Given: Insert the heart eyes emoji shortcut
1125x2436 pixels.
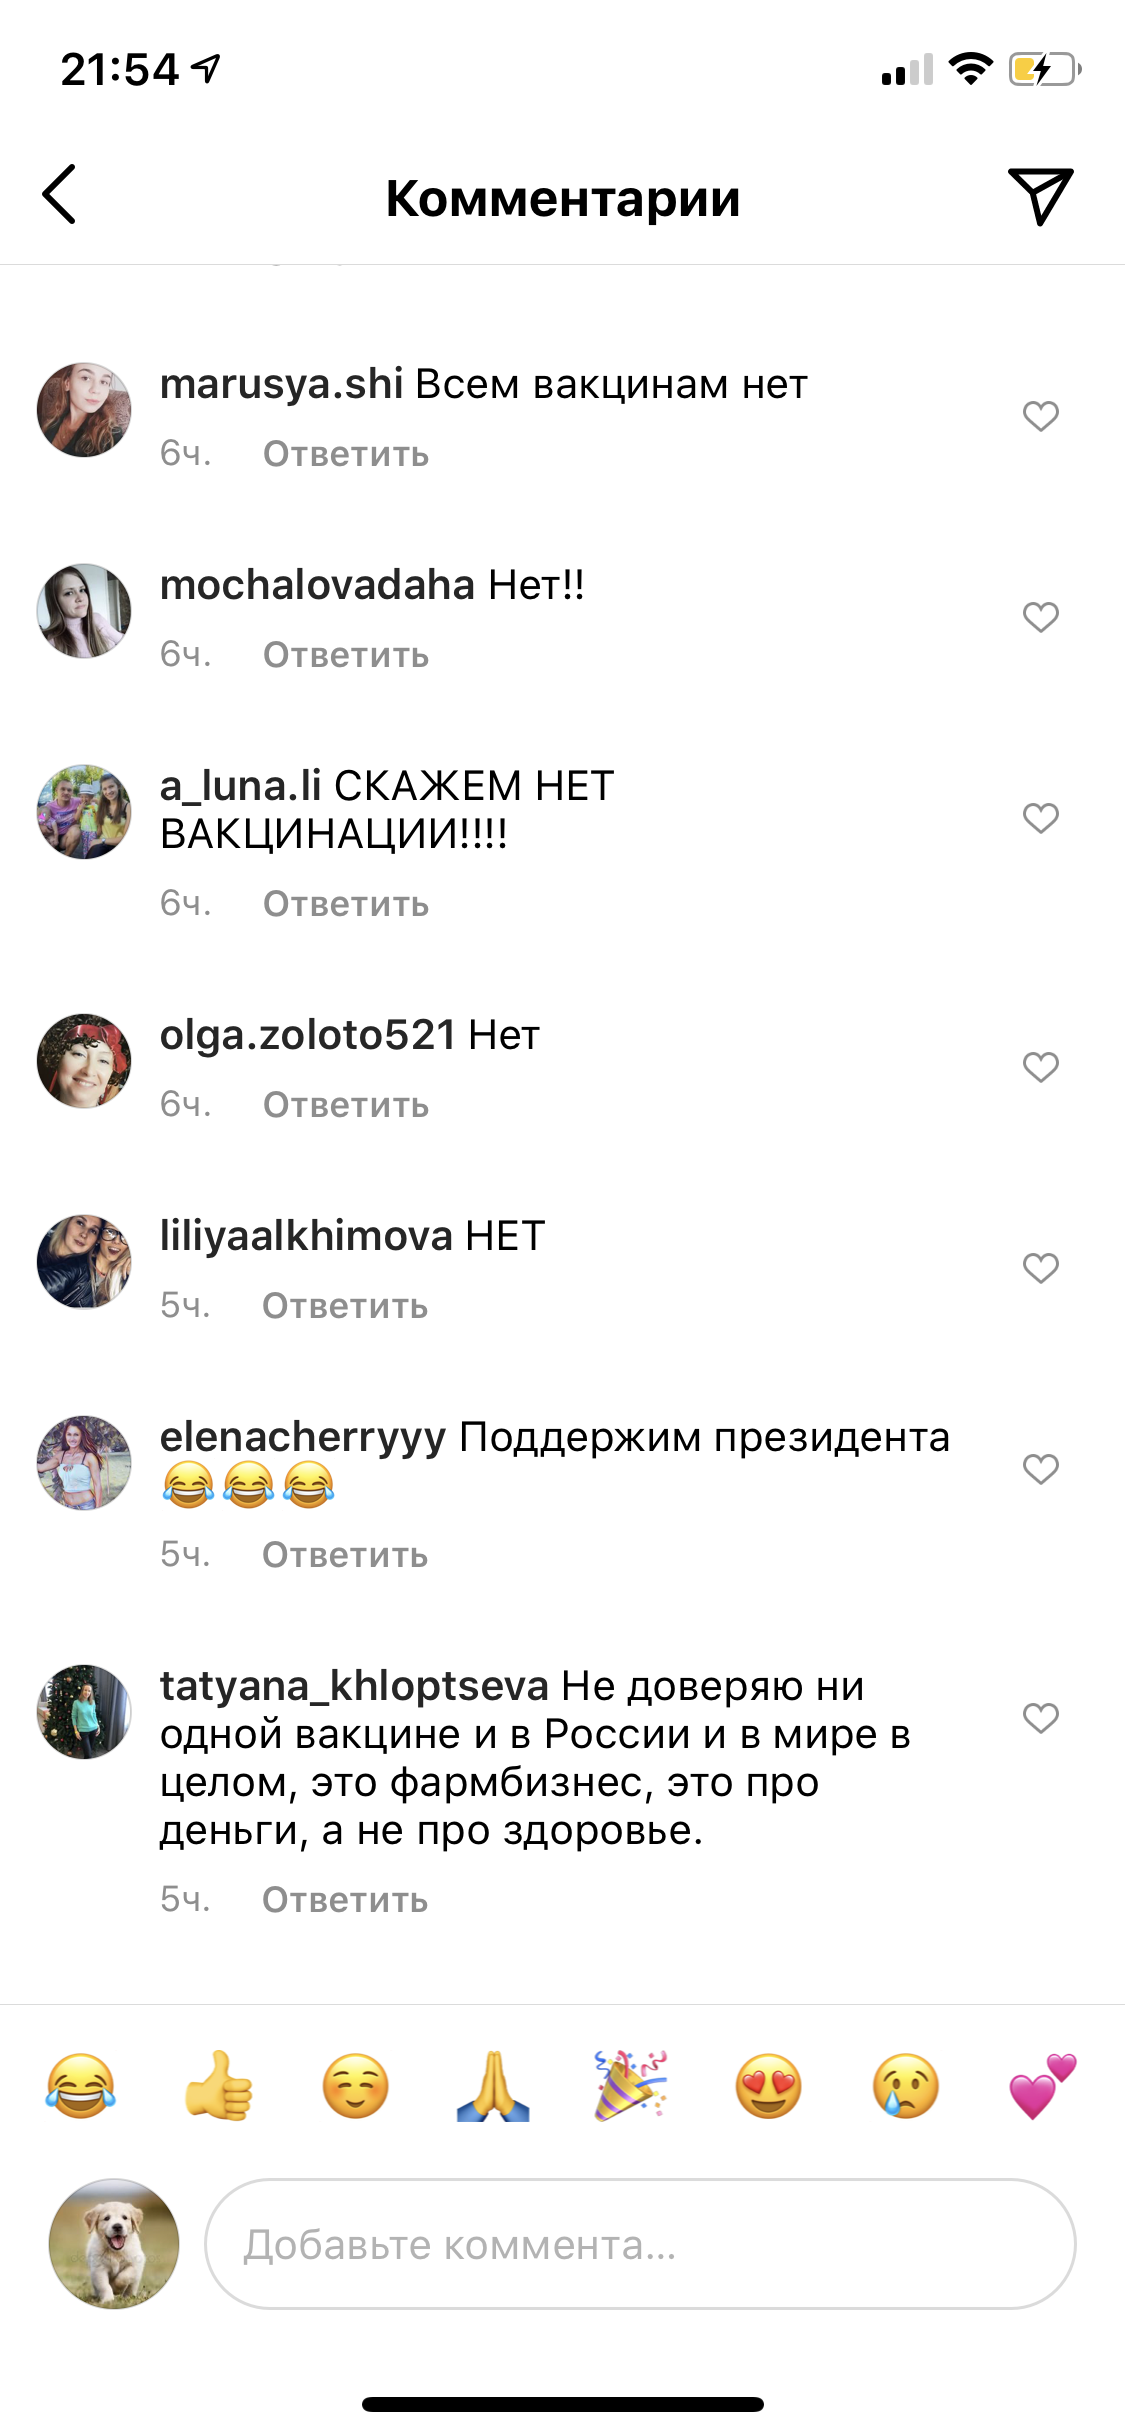Looking at the screenshot, I should (x=768, y=2085).
